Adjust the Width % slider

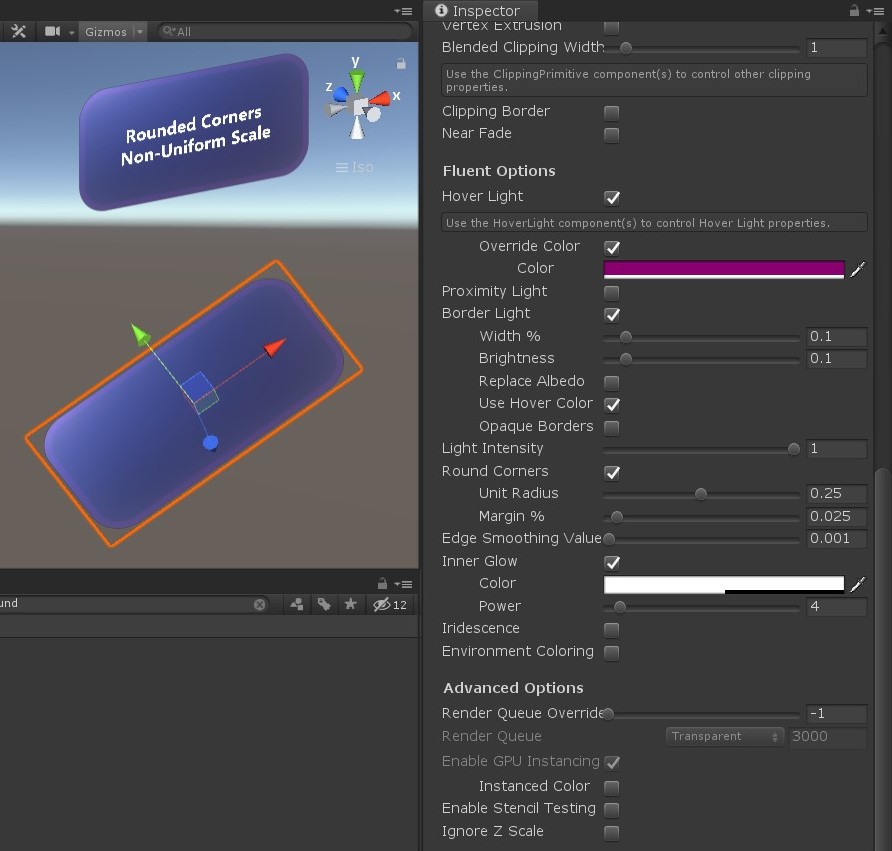click(x=701, y=337)
